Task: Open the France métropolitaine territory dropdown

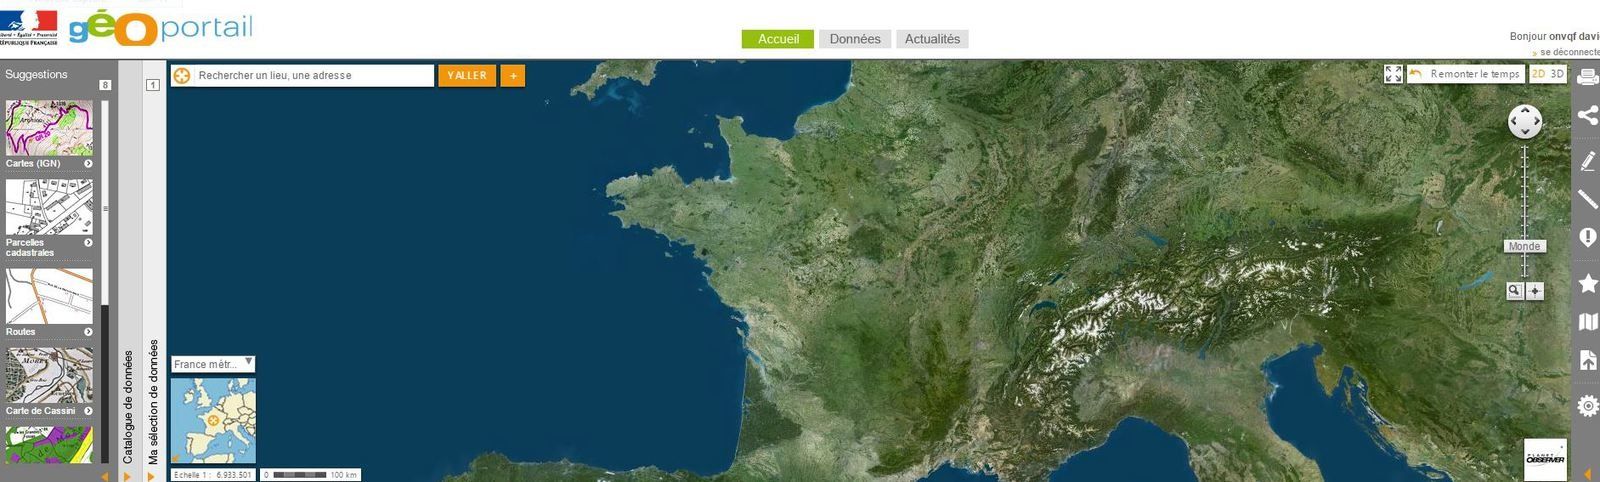Action: click(x=213, y=364)
